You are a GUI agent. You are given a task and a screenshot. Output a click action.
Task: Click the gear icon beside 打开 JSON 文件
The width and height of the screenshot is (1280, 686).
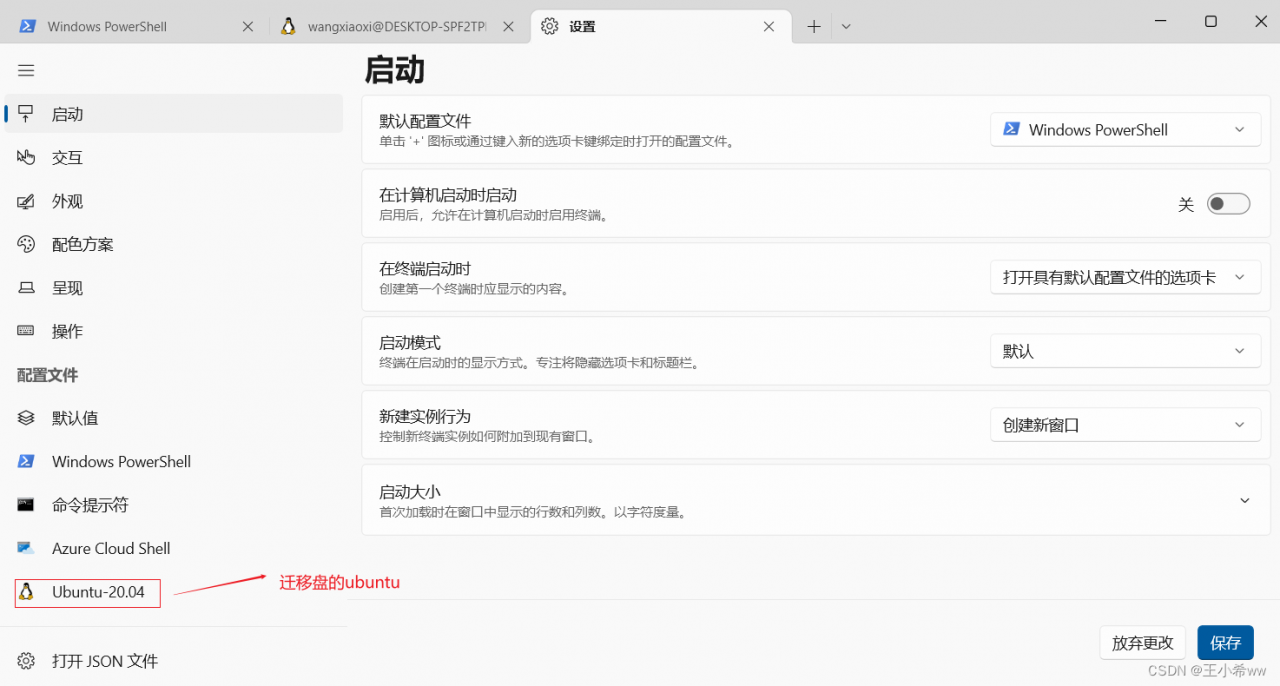(25, 660)
